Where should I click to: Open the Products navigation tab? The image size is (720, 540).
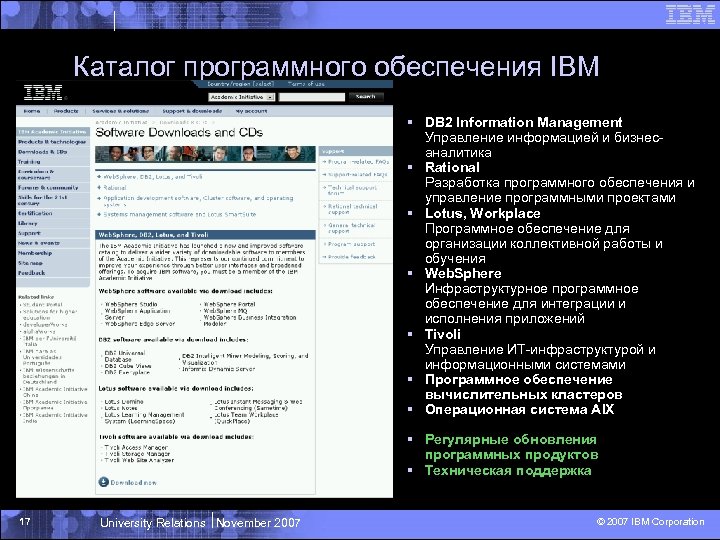point(66,111)
